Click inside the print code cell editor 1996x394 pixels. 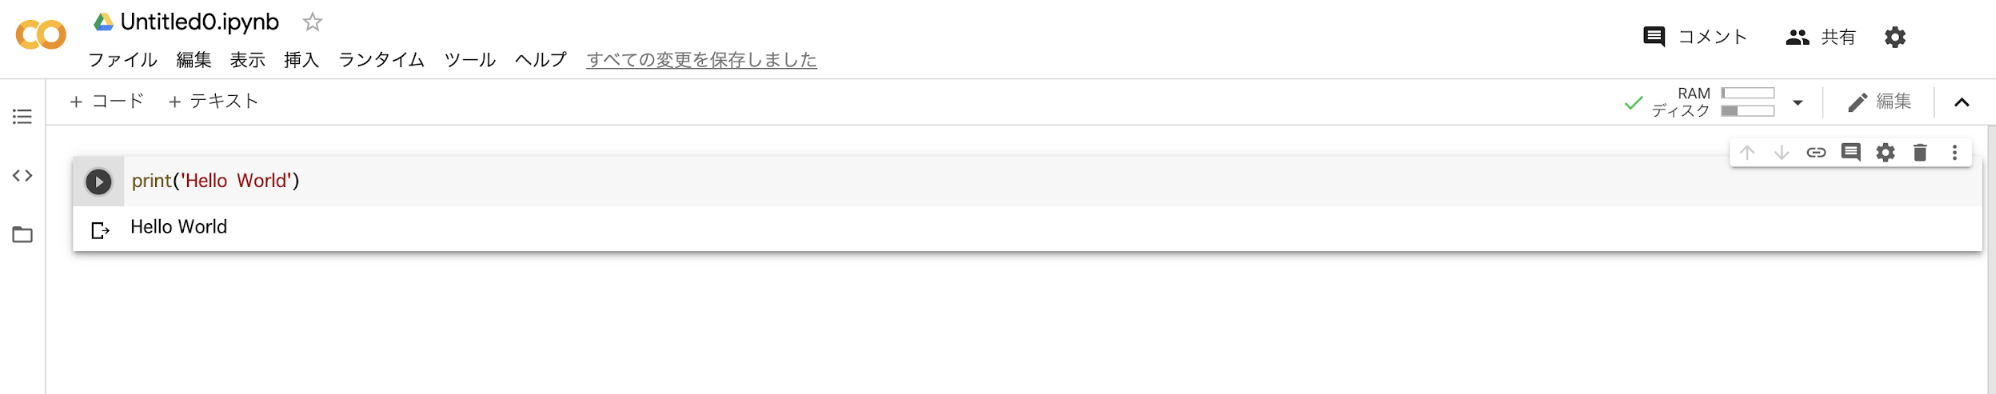pos(1050,181)
